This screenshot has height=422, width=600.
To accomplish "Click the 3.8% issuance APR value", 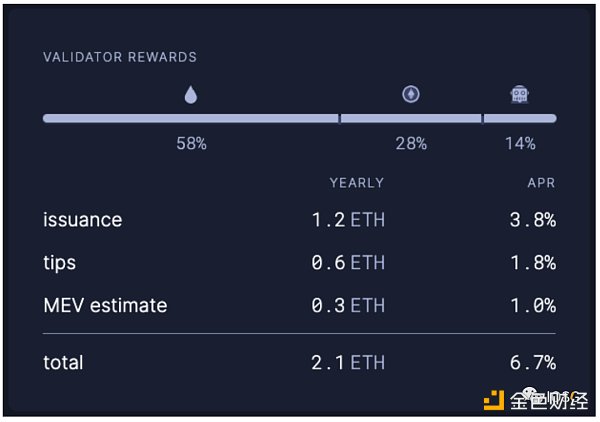I will pos(532,220).
